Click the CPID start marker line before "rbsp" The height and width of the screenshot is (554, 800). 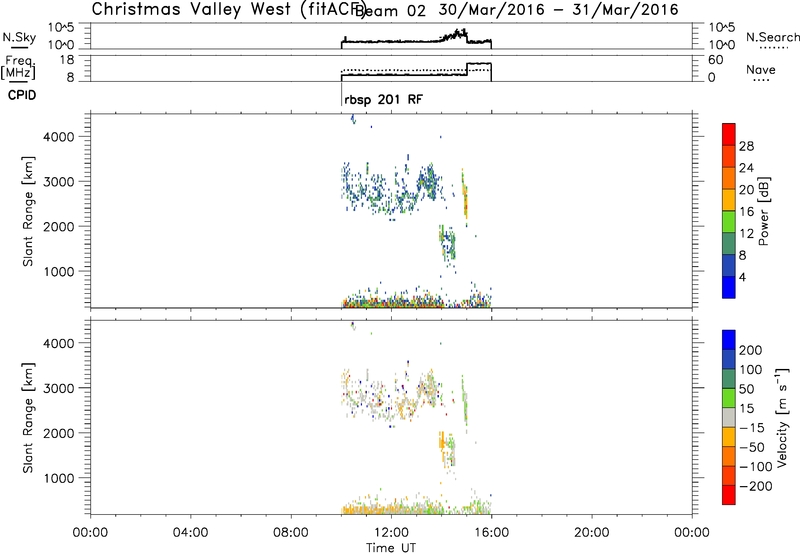[x=341, y=95]
